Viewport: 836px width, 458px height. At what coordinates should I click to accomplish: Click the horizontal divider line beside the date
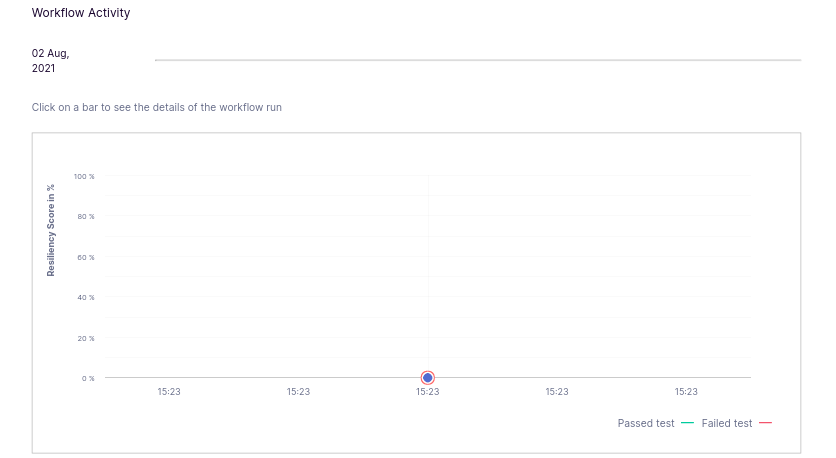tap(478, 60)
